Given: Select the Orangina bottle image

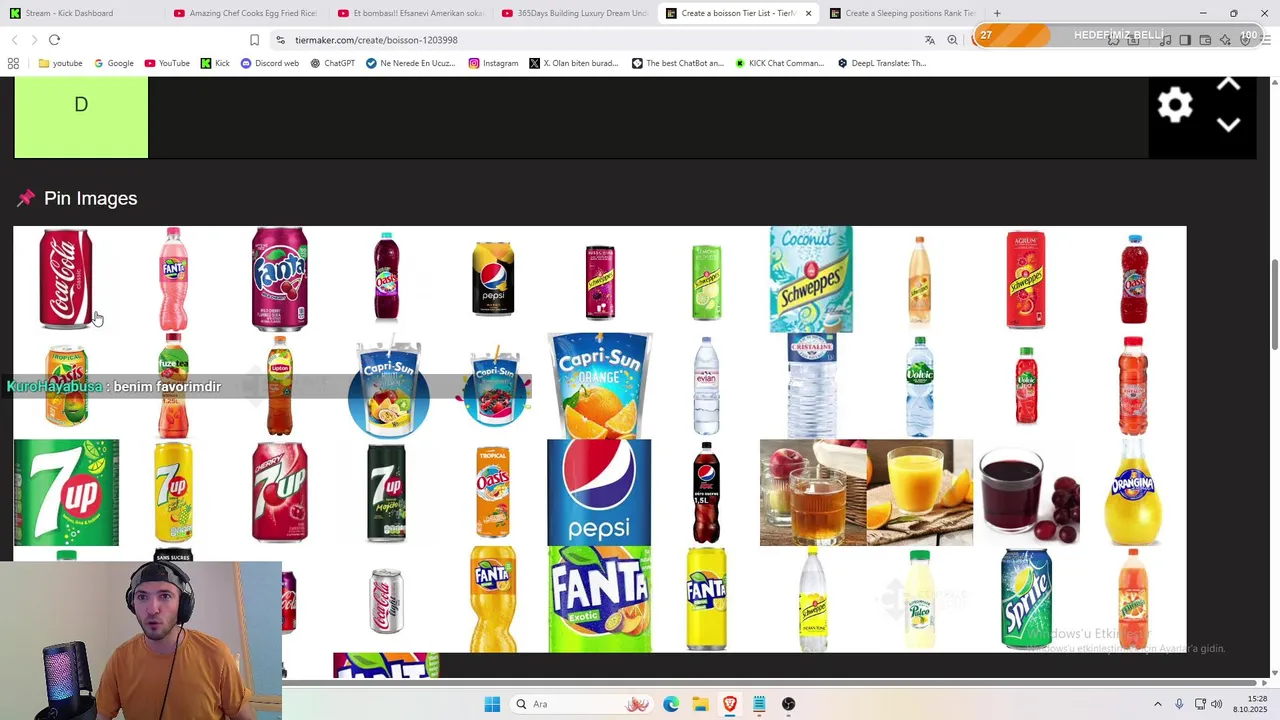Looking at the screenshot, I should (1133, 492).
